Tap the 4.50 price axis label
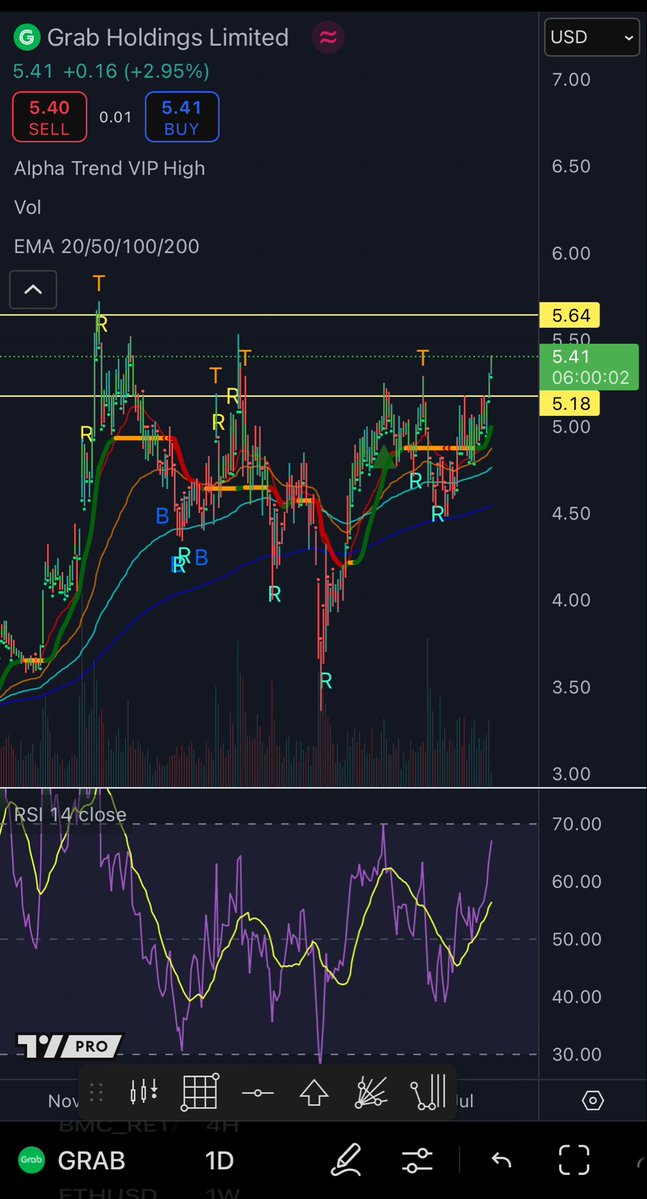The width and height of the screenshot is (647, 1199). (x=571, y=512)
